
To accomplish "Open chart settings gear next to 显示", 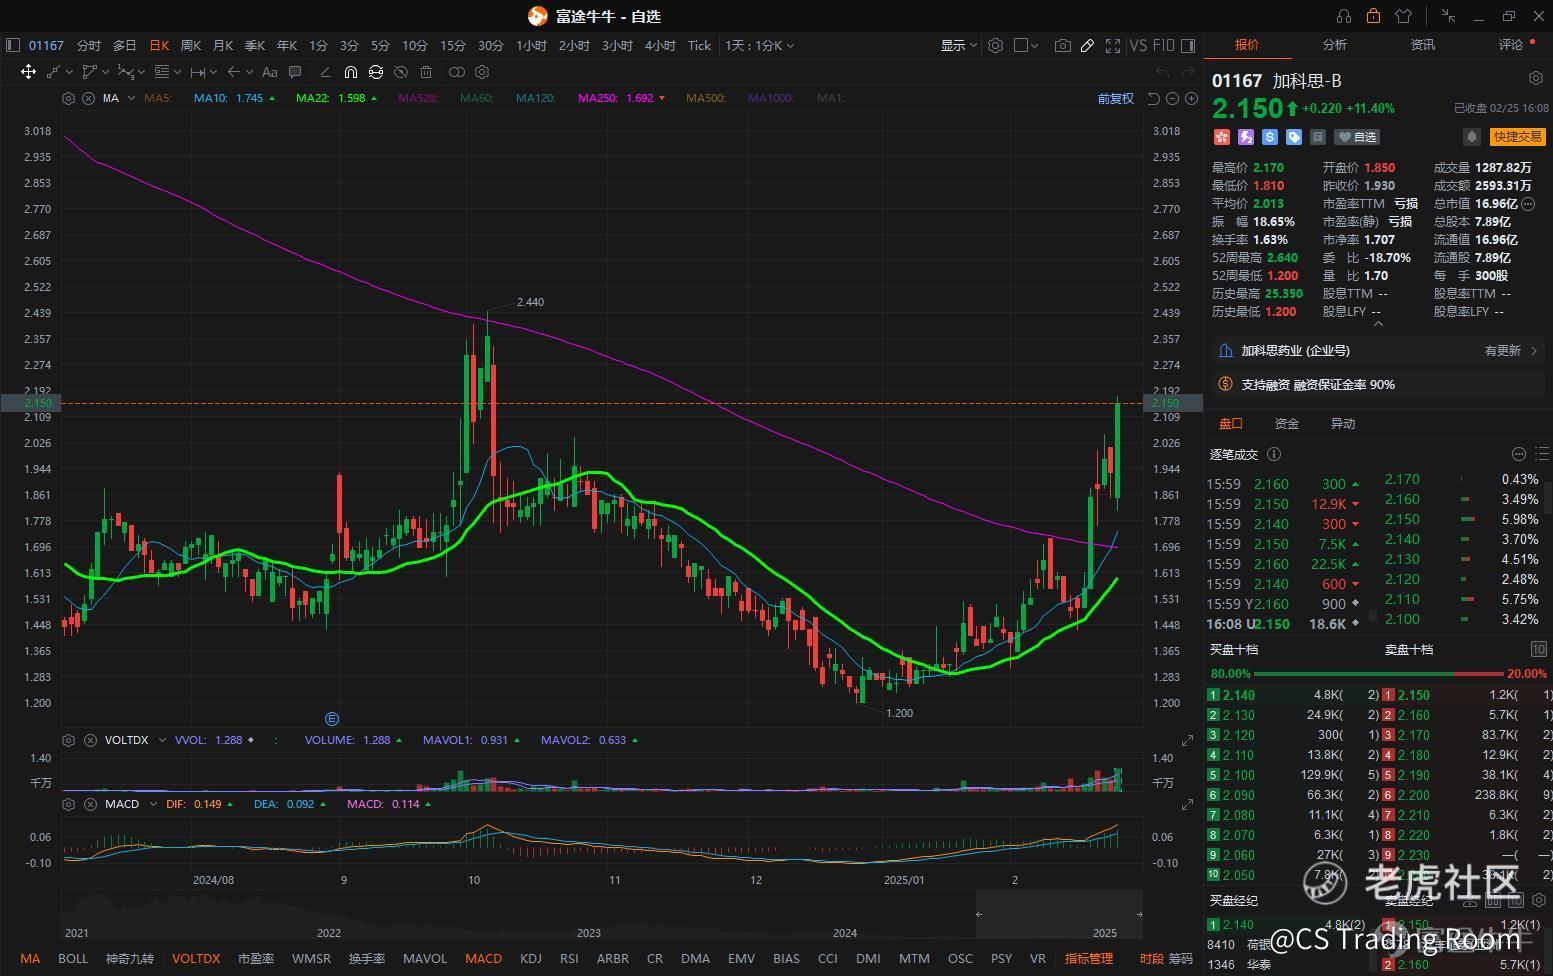I will 995,45.
